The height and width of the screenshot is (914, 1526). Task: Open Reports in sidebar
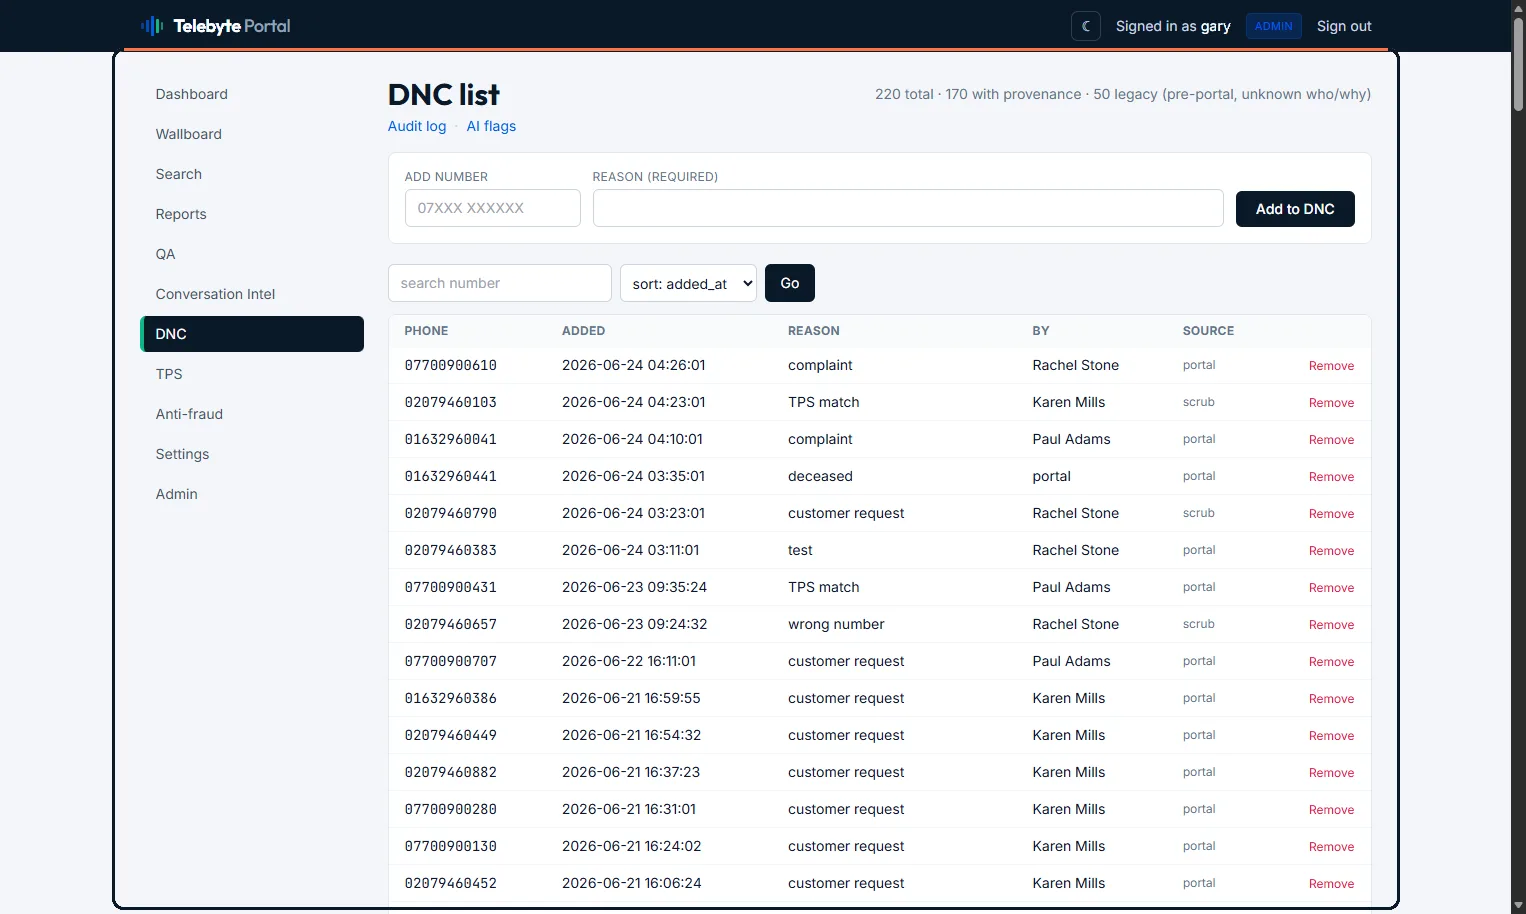(x=252, y=214)
